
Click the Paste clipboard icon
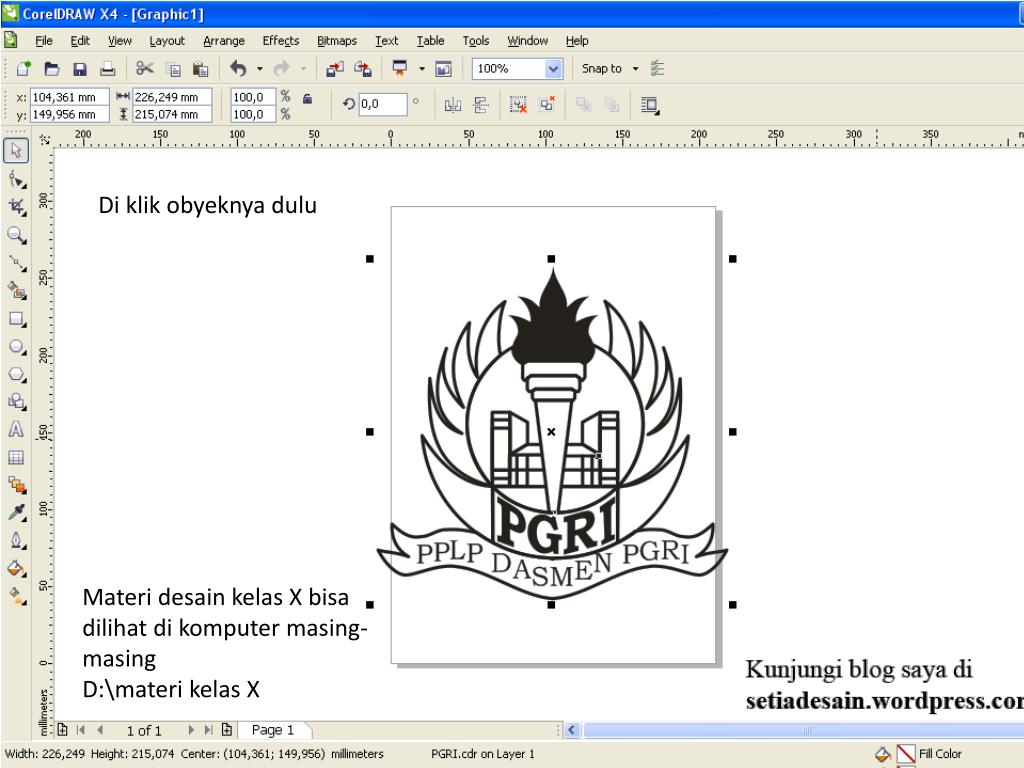[200, 69]
